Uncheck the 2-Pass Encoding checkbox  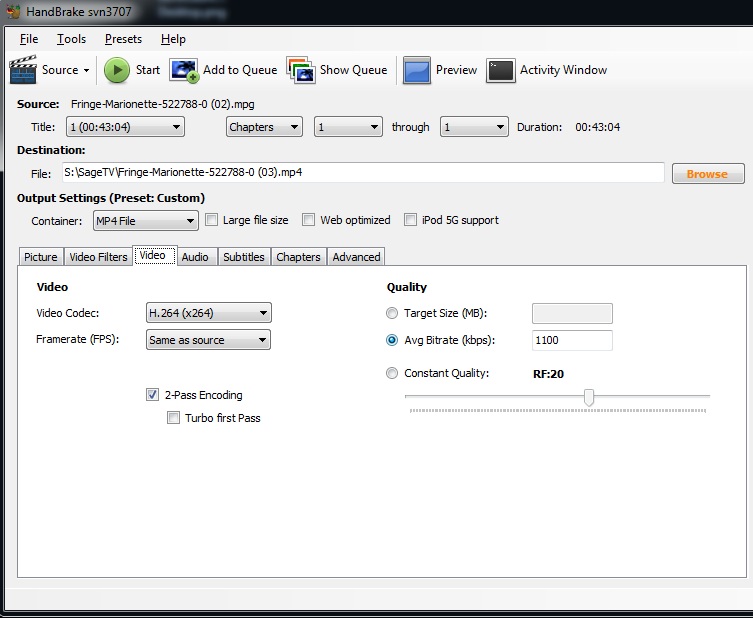coord(152,395)
